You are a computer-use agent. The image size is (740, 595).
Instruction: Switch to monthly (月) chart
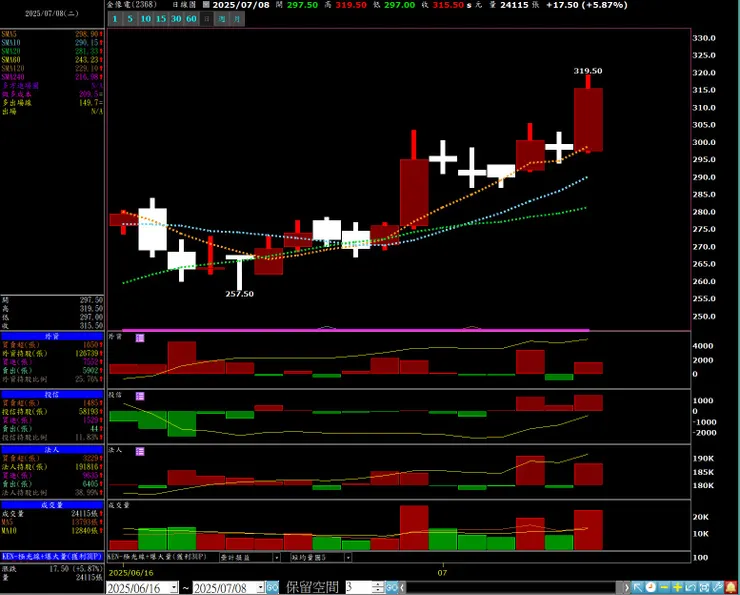click(x=237, y=19)
